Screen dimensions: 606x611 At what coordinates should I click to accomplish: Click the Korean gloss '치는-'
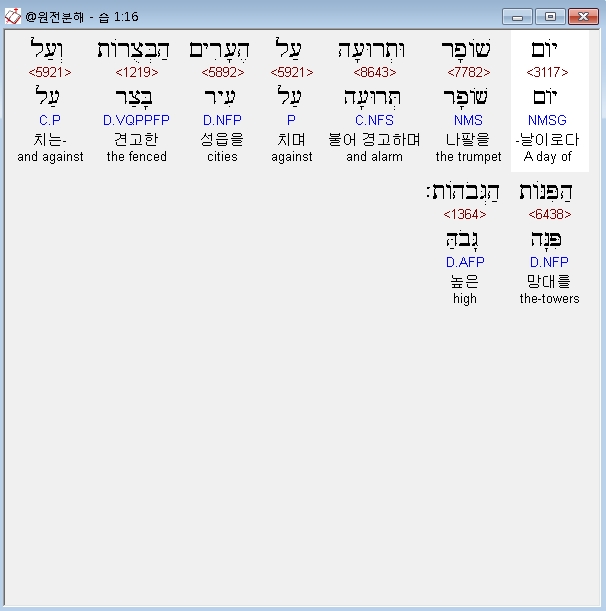(x=50, y=140)
